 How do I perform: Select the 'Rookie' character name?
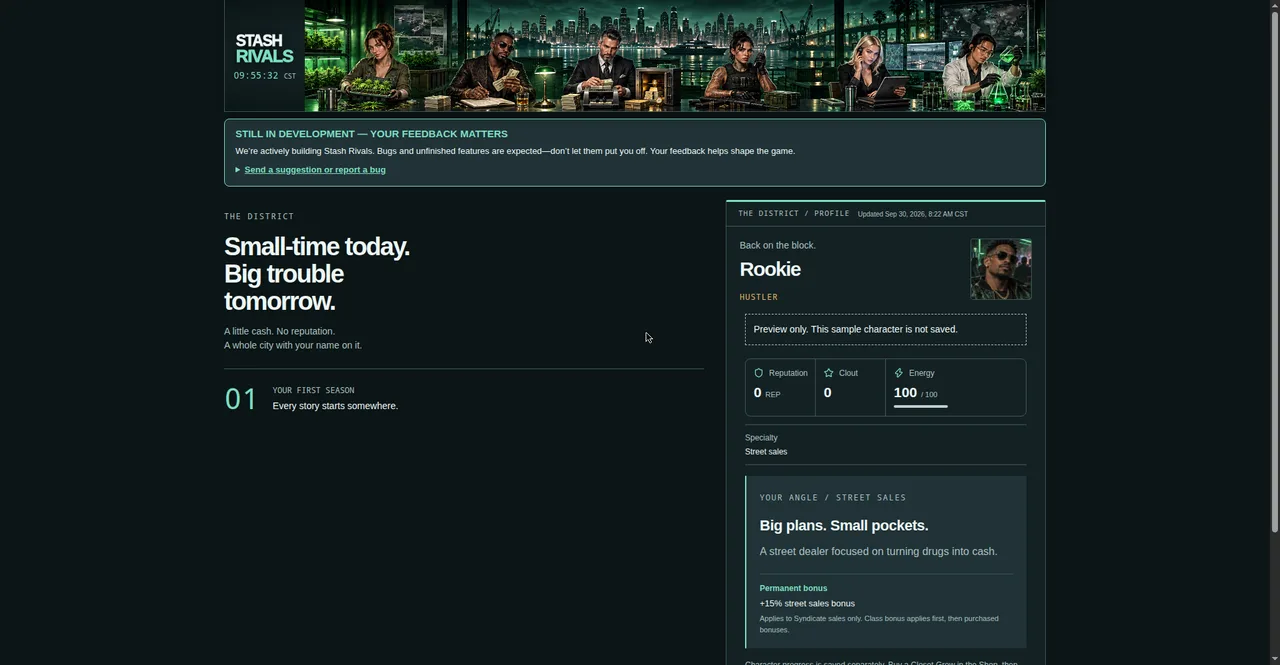coord(770,269)
